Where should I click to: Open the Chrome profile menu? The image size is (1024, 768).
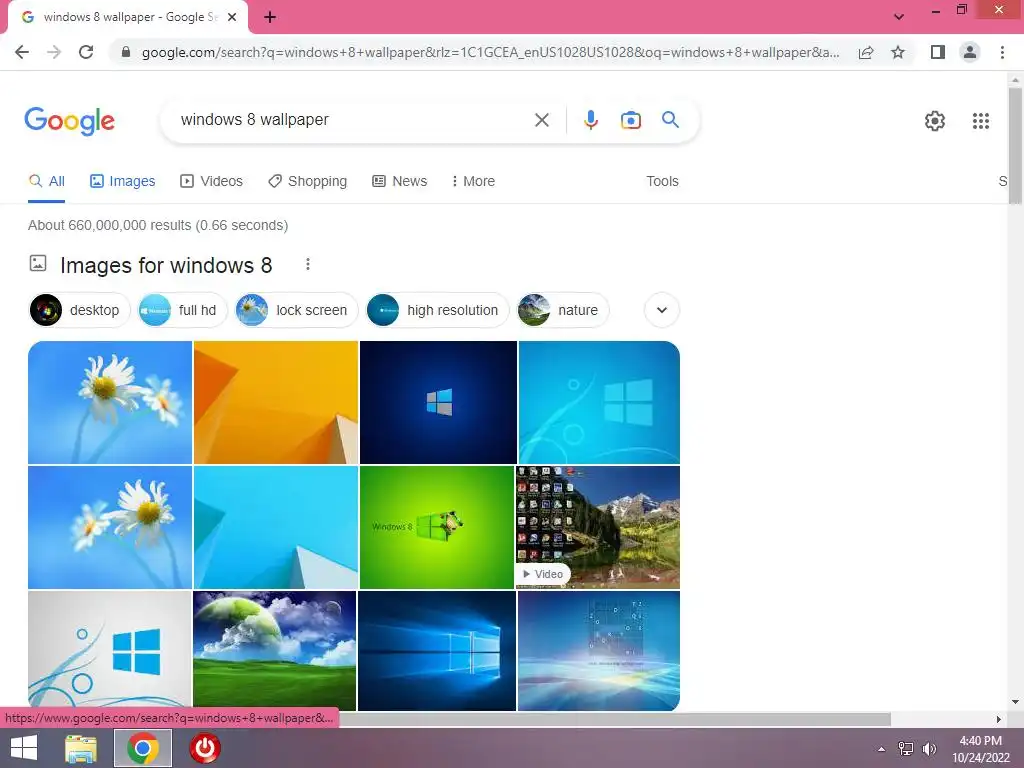[x=970, y=52]
